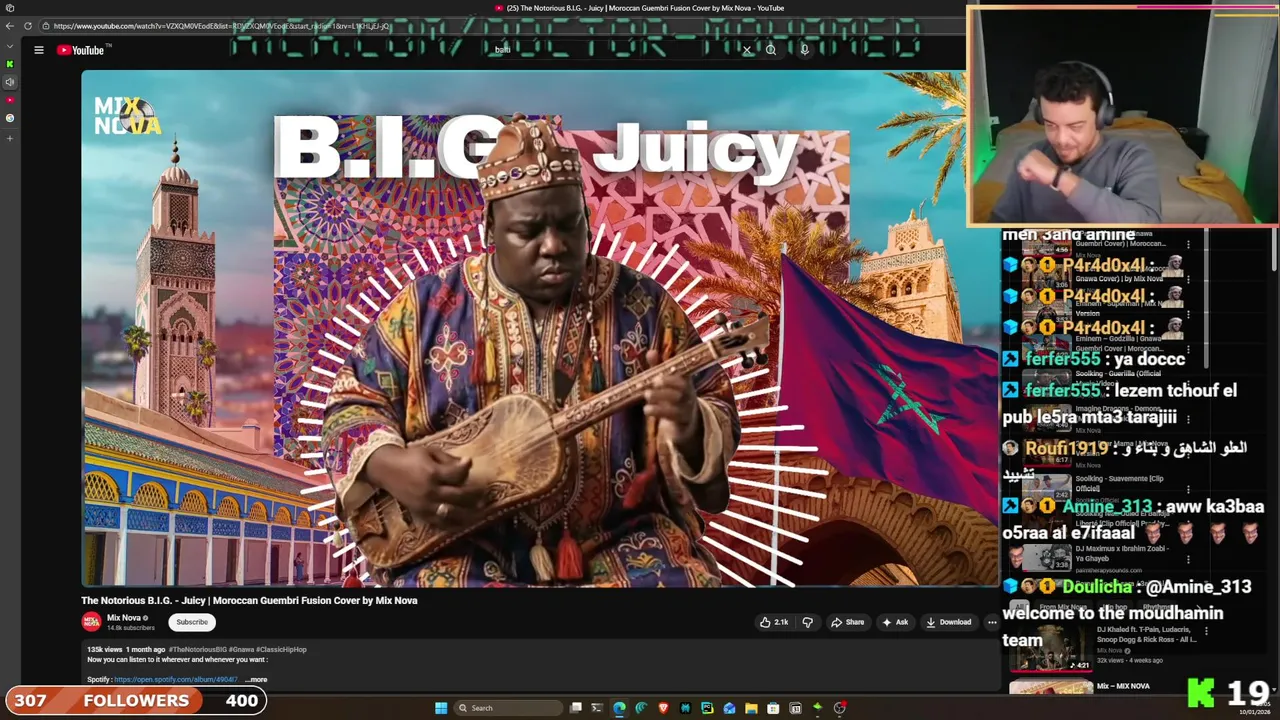This screenshot has width=1280, height=720.
Task: Open DJ Khaled All I Do video thumbnail
Action: 1050,648
